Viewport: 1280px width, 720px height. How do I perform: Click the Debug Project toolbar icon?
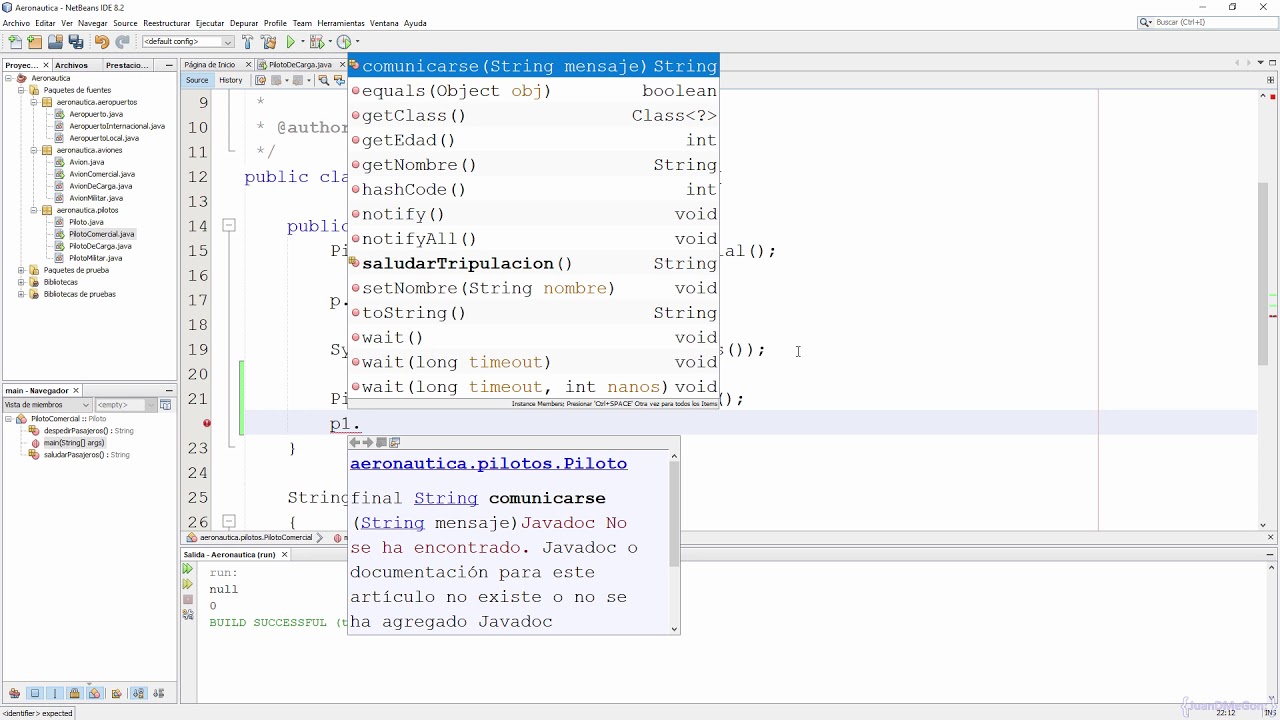317,42
